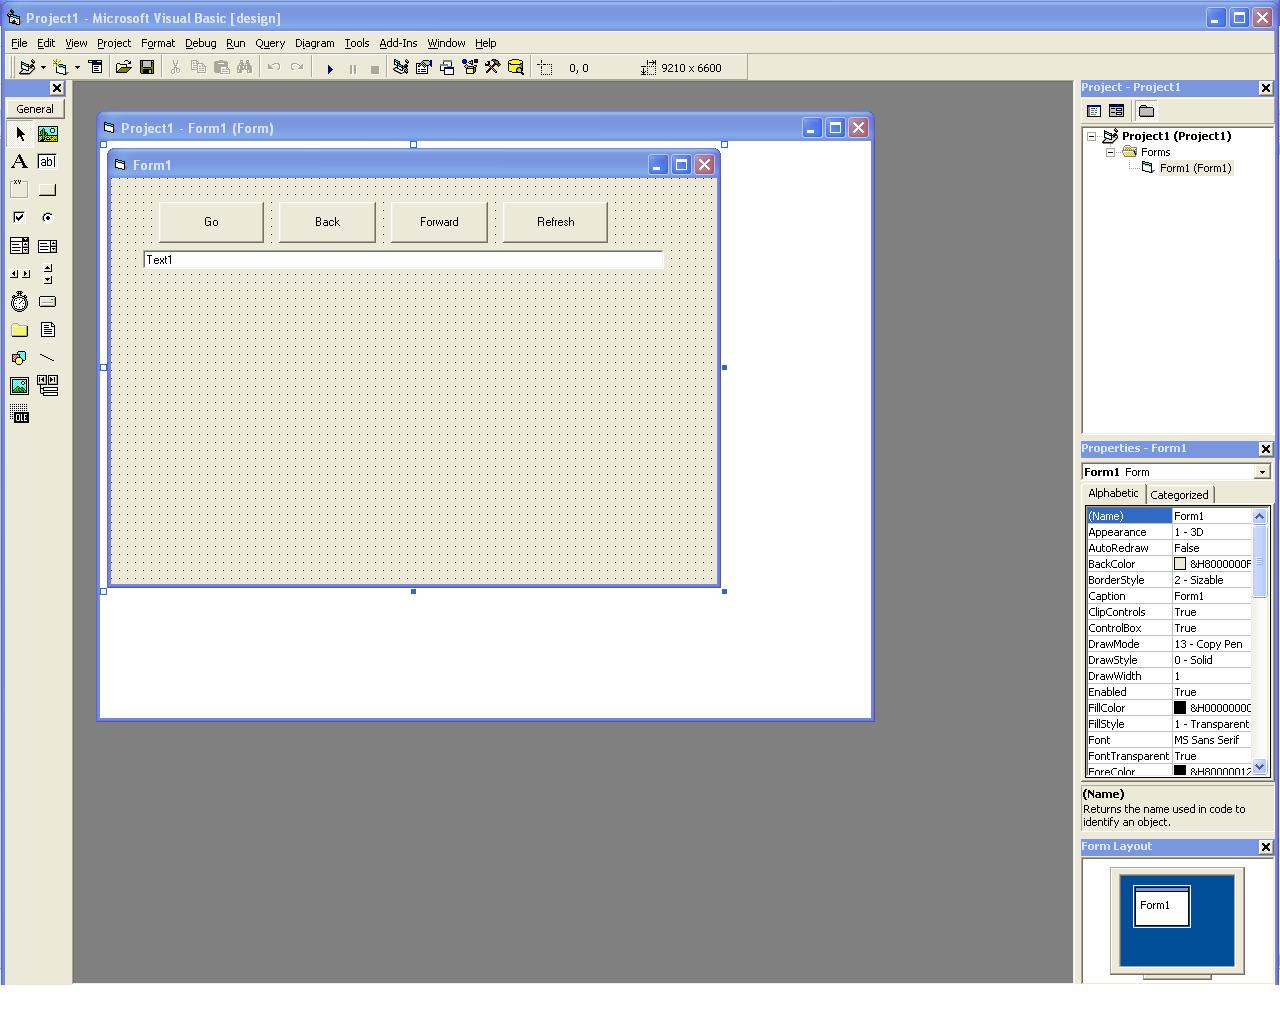This screenshot has width=1280, height=1024.
Task: Select the Text1 textbox on the form
Action: click(403, 260)
